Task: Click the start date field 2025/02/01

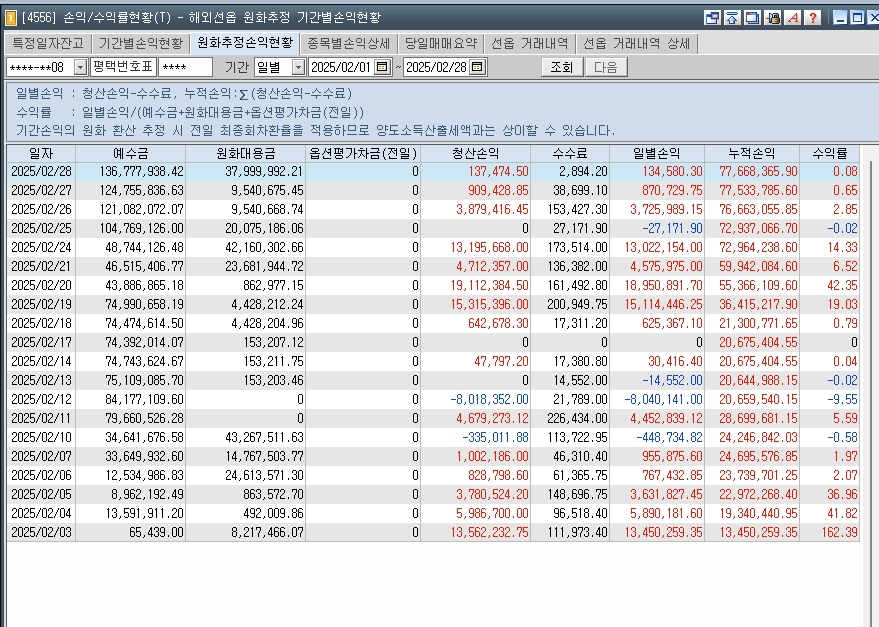Action: point(341,67)
